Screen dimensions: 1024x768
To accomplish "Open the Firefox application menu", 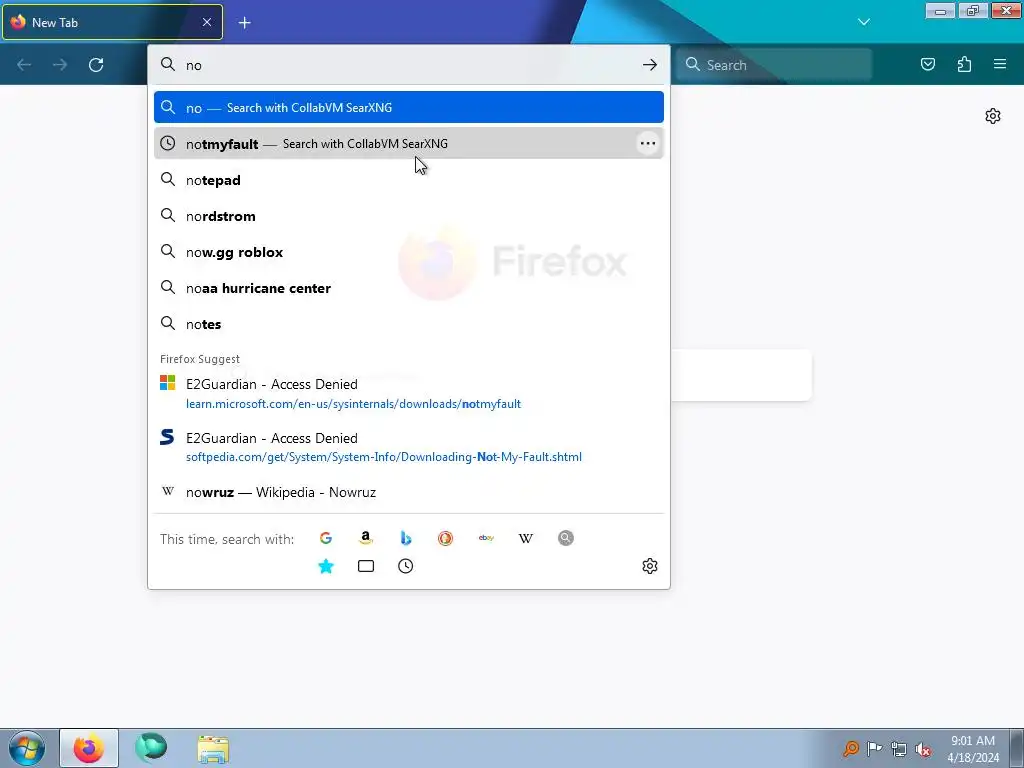I will pos(1000,64).
